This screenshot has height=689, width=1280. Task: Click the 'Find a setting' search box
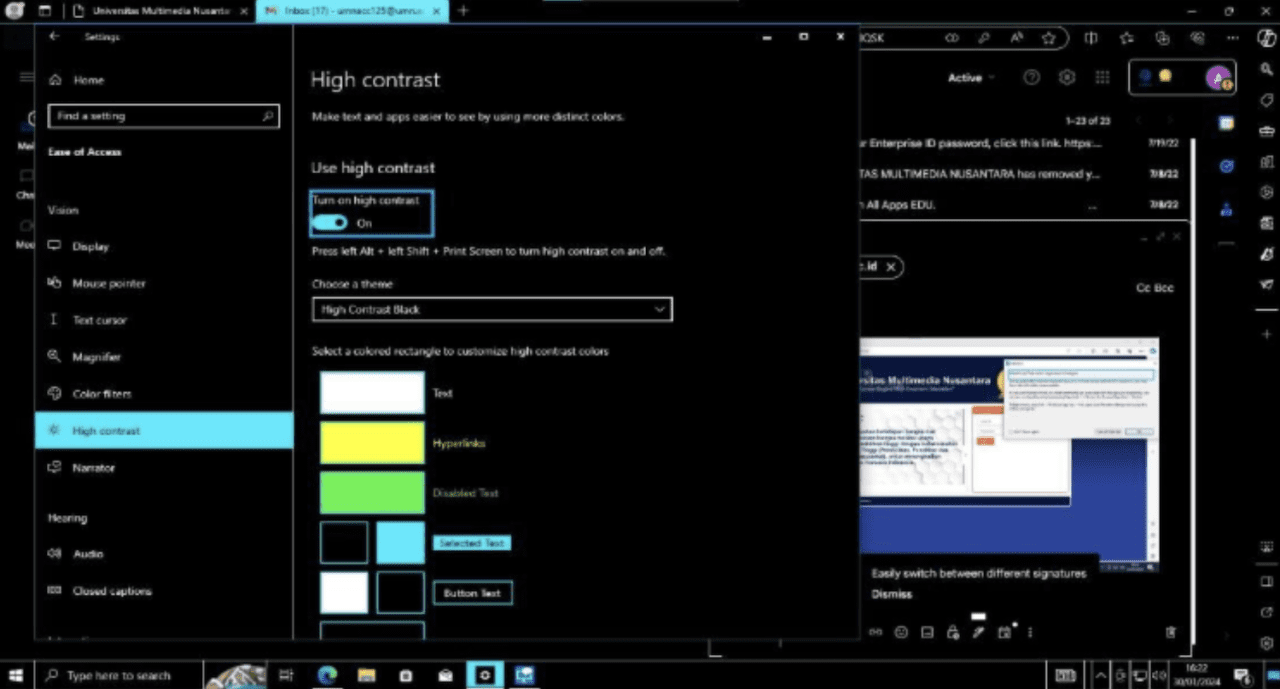(x=163, y=116)
